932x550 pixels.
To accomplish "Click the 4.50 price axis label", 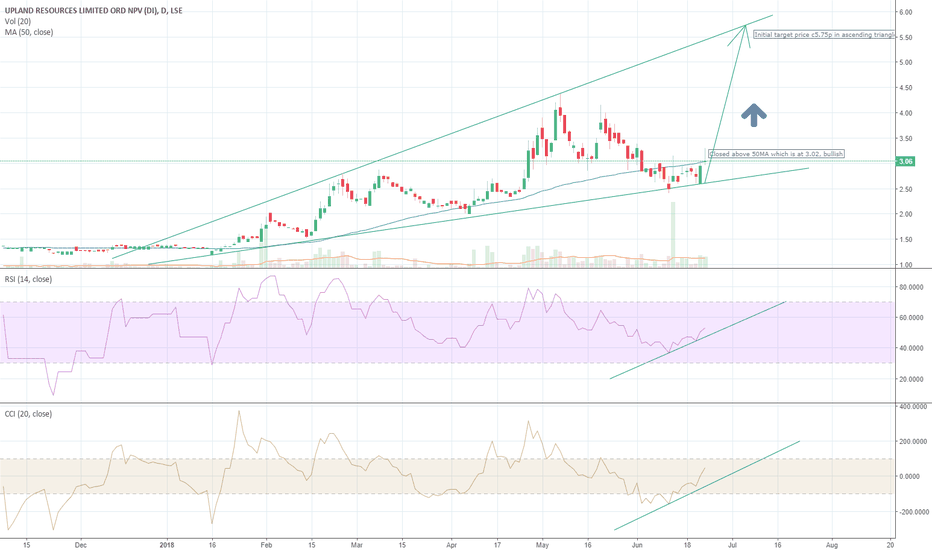I will (x=905, y=88).
